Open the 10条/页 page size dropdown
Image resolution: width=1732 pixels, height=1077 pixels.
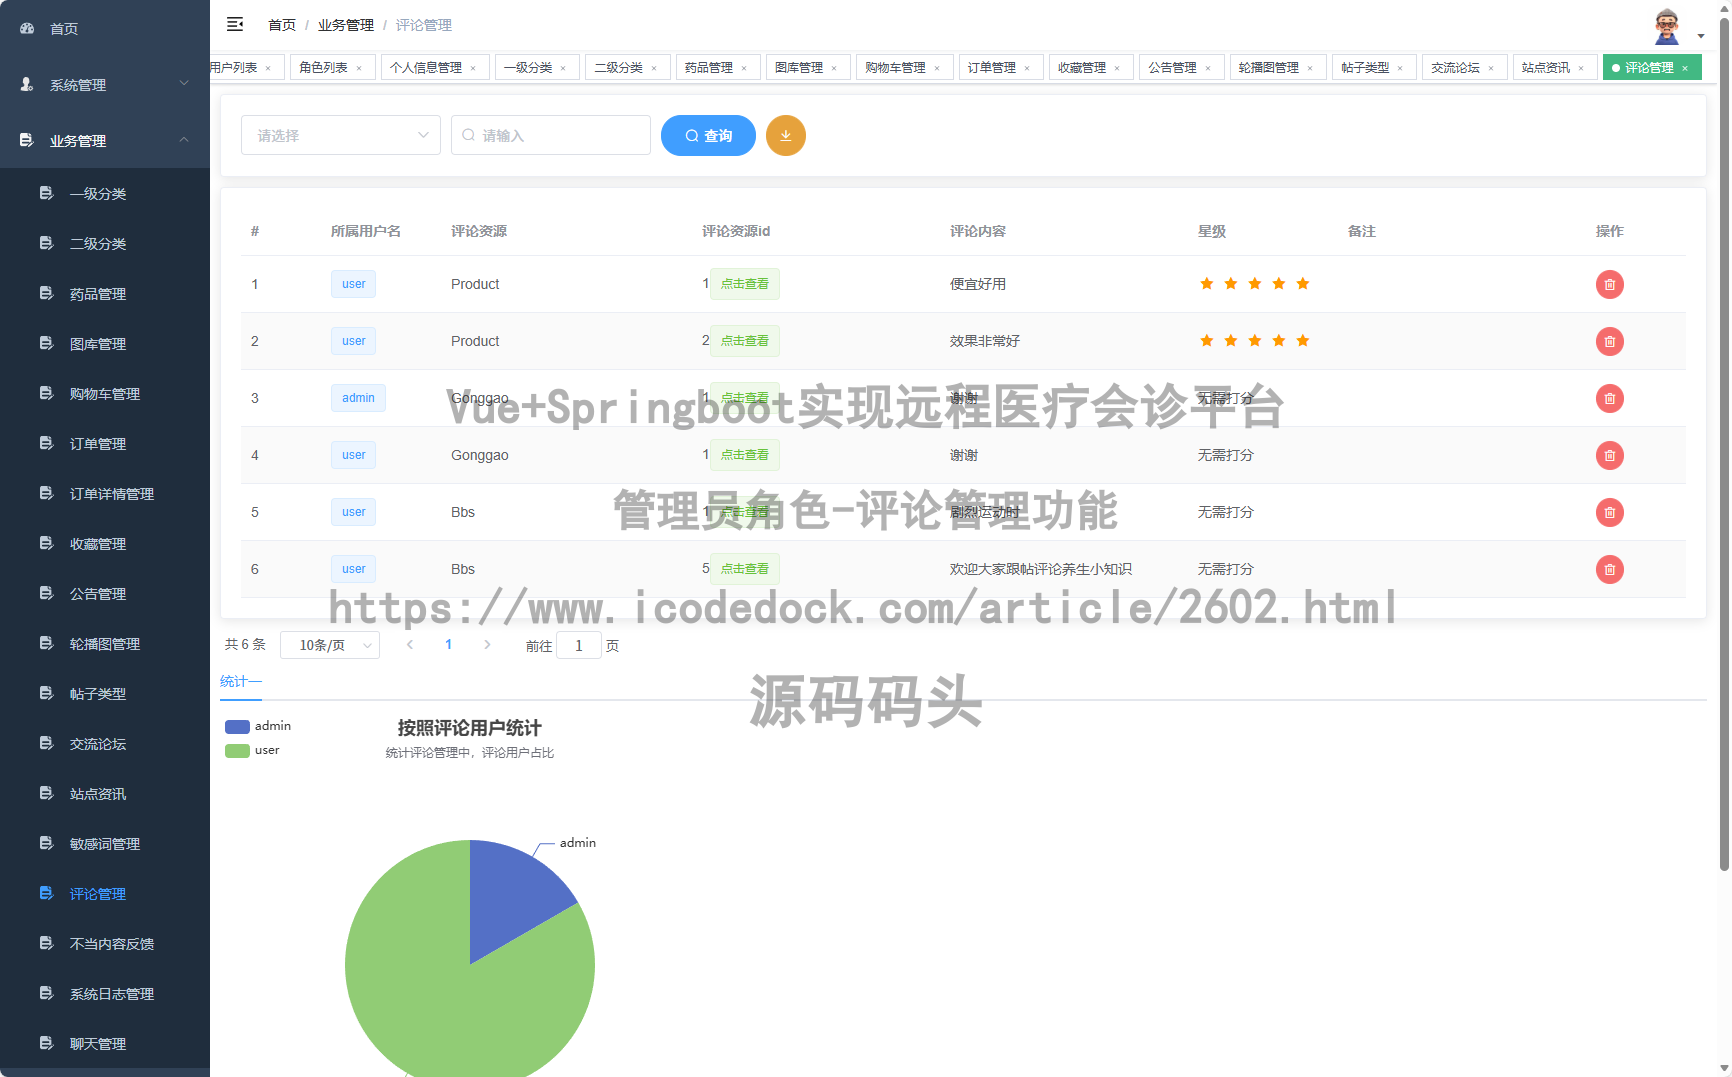click(330, 645)
